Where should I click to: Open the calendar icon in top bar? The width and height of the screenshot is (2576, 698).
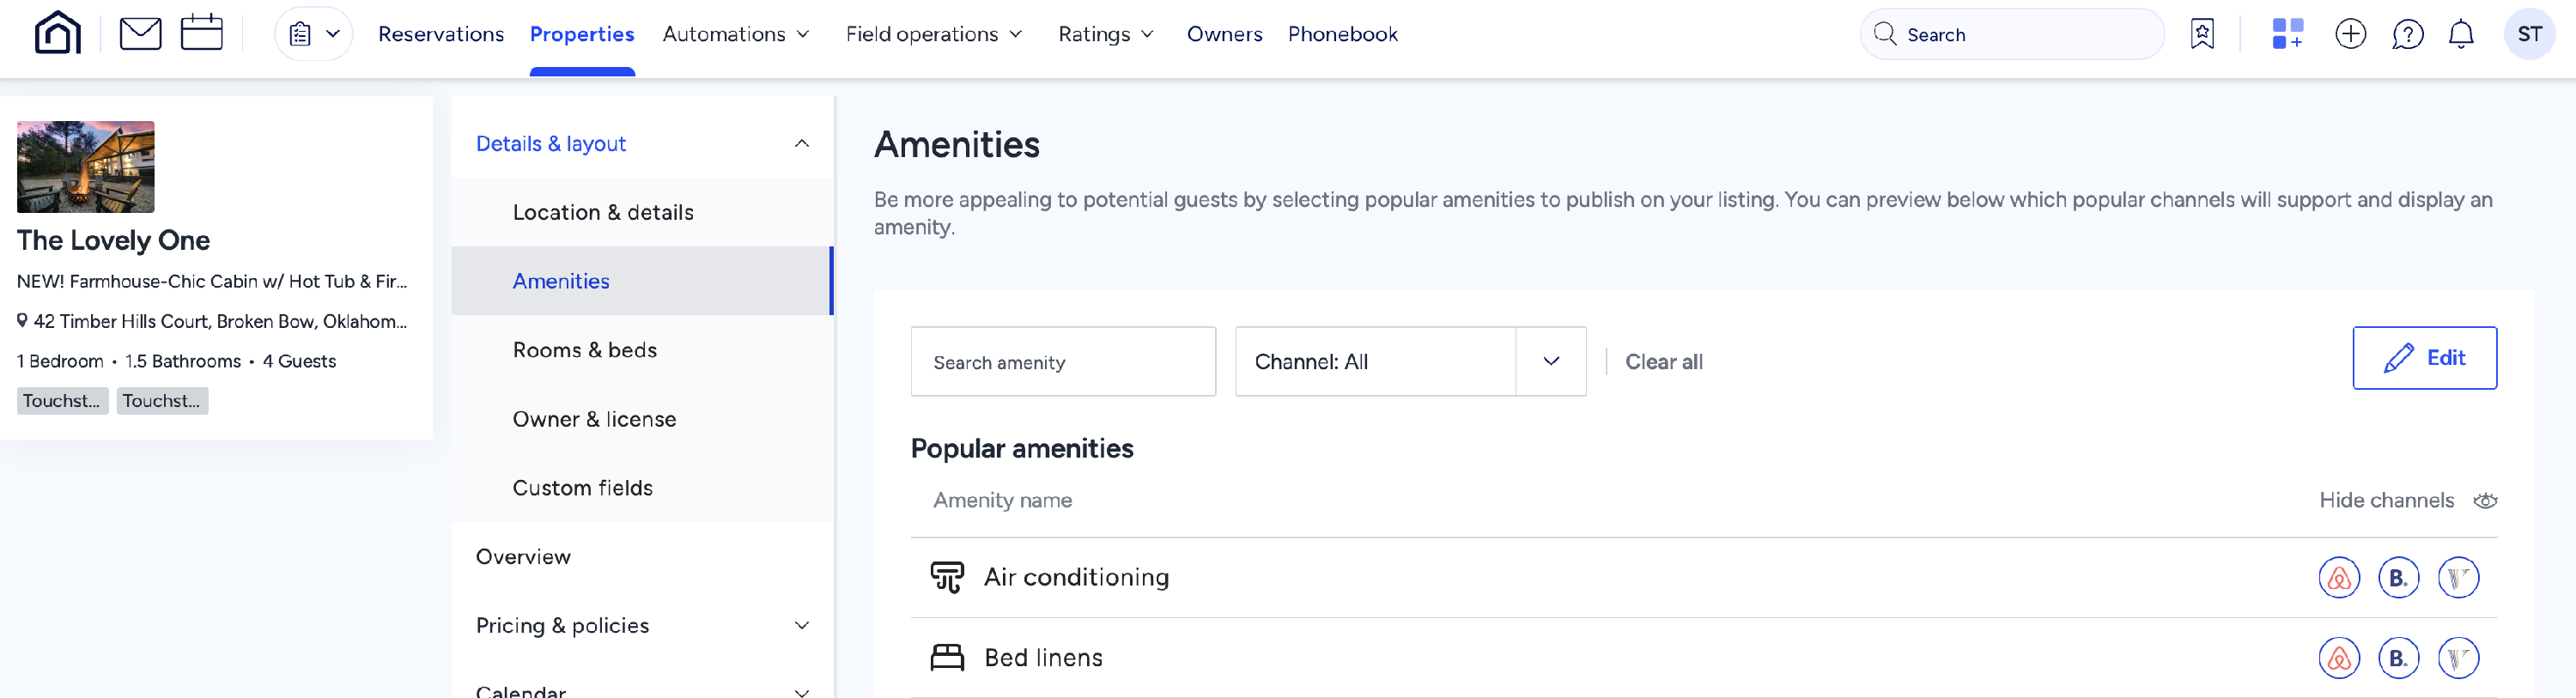pos(201,34)
